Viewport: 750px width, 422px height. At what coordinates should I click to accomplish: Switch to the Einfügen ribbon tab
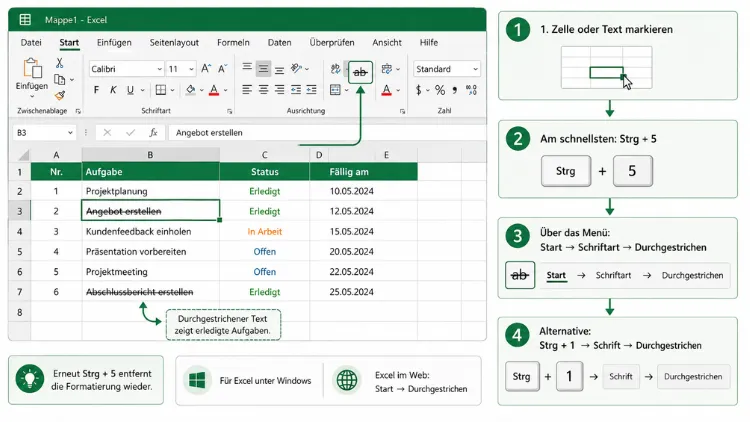click(114, 43)
